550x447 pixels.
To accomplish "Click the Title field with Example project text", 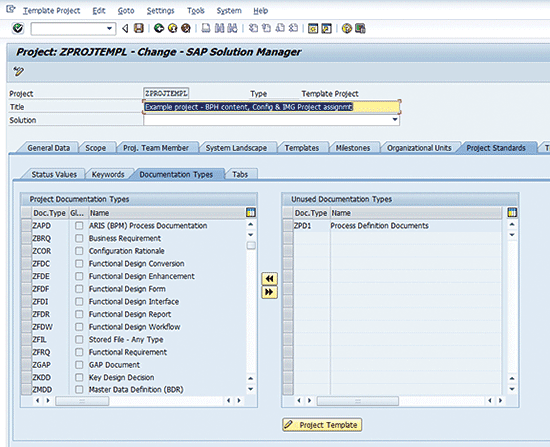I will tap(271, 107).
